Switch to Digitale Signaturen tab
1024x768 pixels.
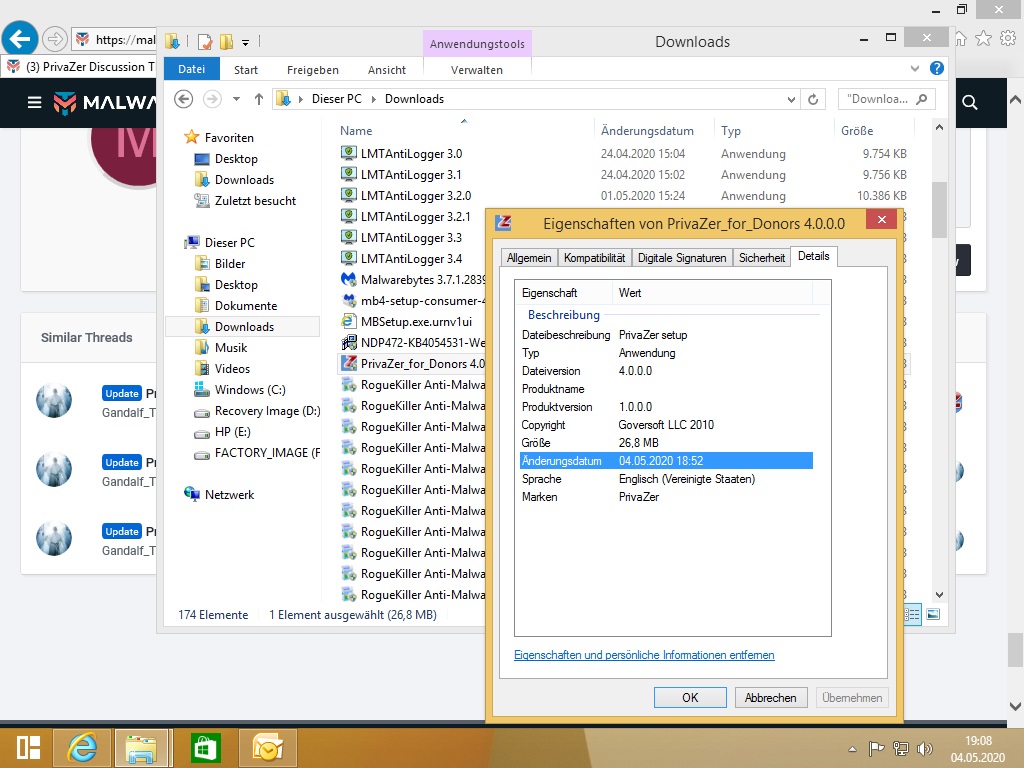pos(682,258)
